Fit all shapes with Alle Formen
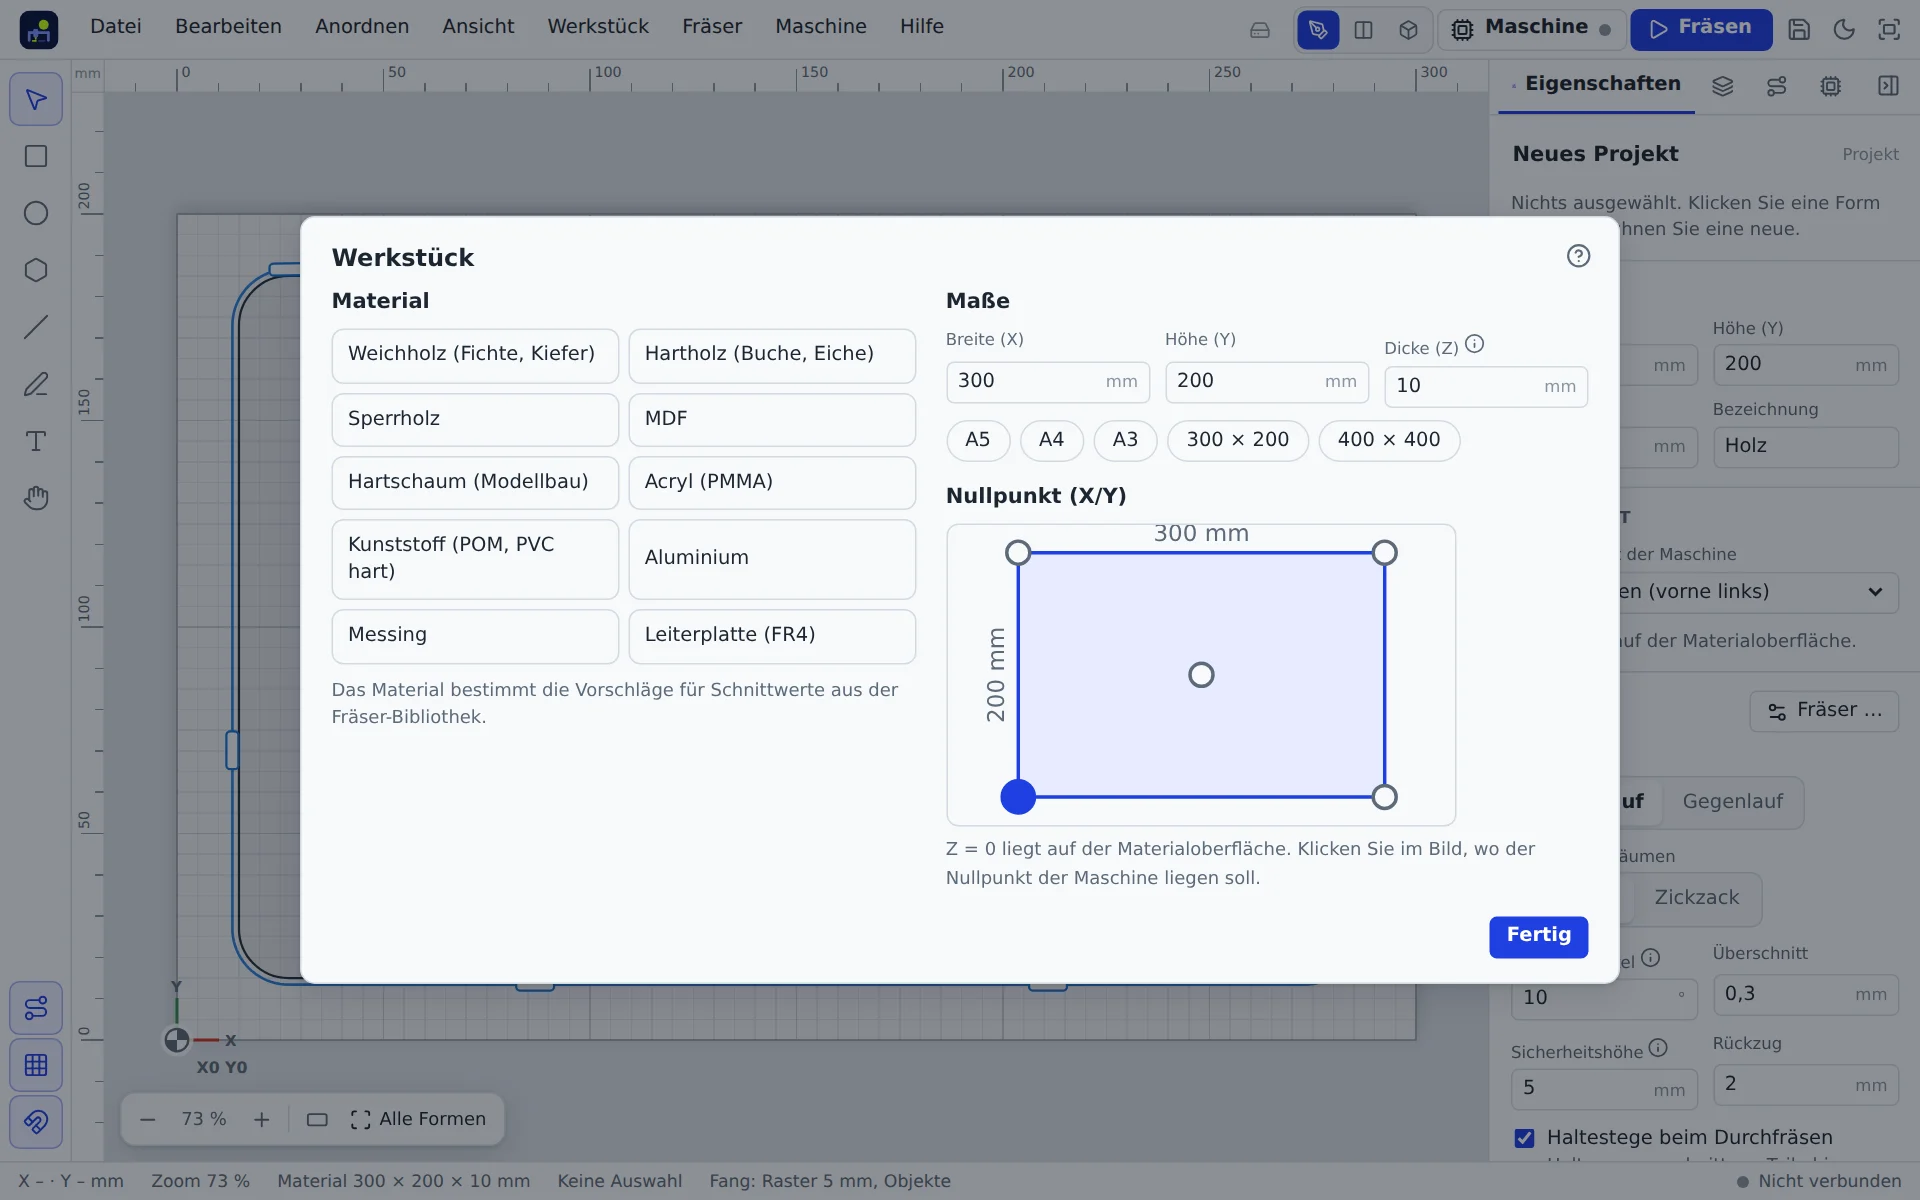 (418, 1119)
